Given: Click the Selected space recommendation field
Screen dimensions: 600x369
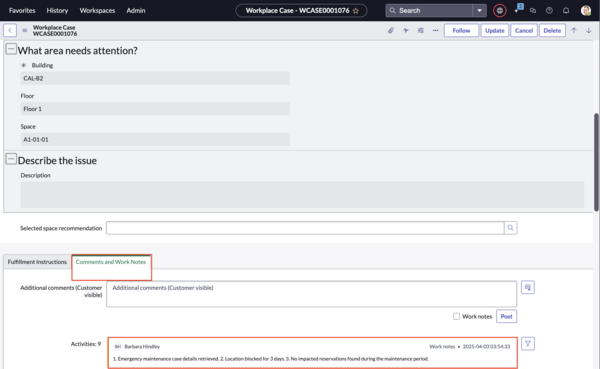Looking at the screenshot, I should coord(305,228).
